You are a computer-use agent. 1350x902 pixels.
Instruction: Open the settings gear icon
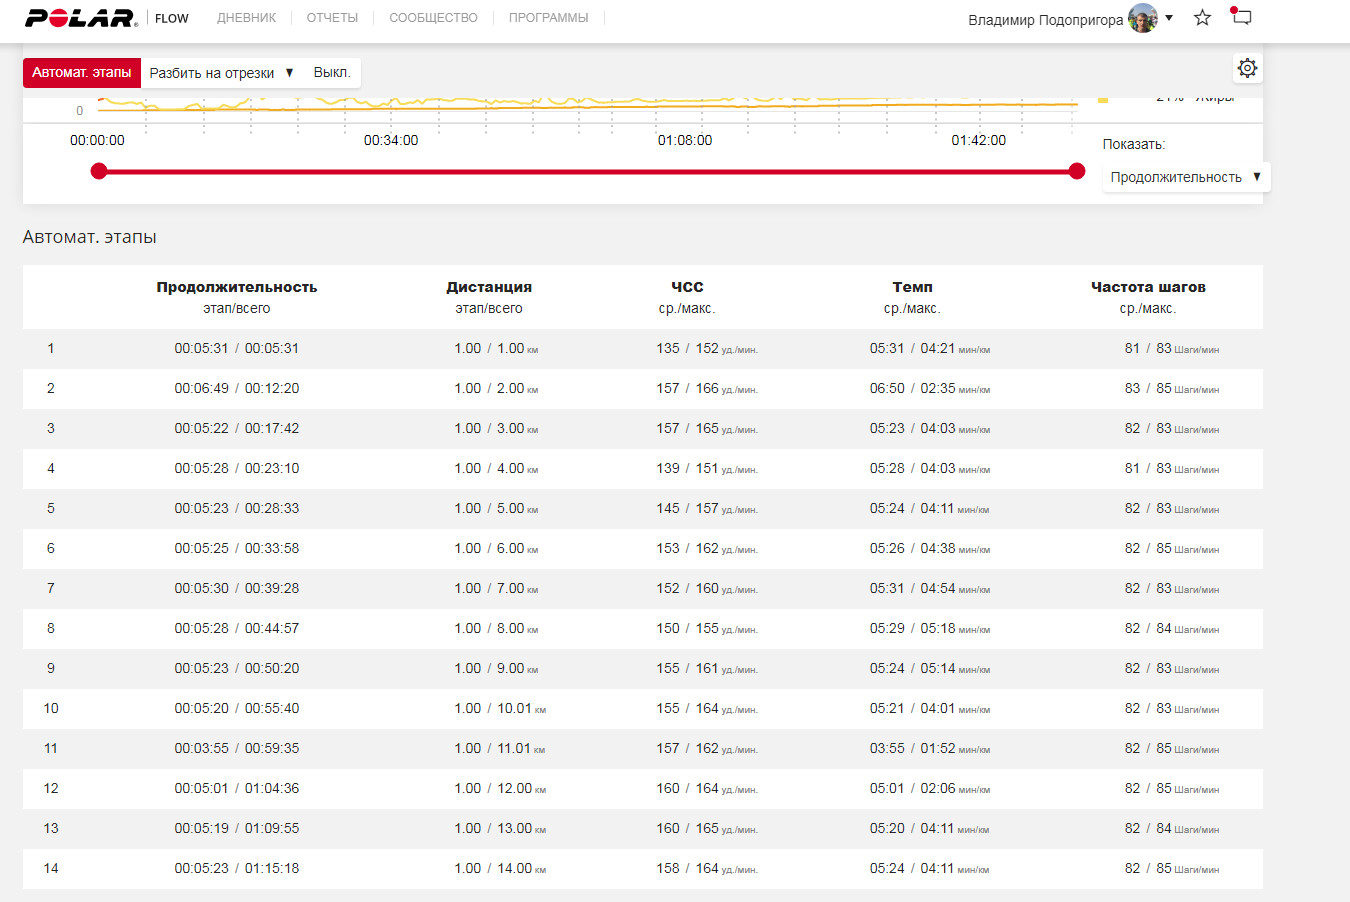coord(1247,68)
